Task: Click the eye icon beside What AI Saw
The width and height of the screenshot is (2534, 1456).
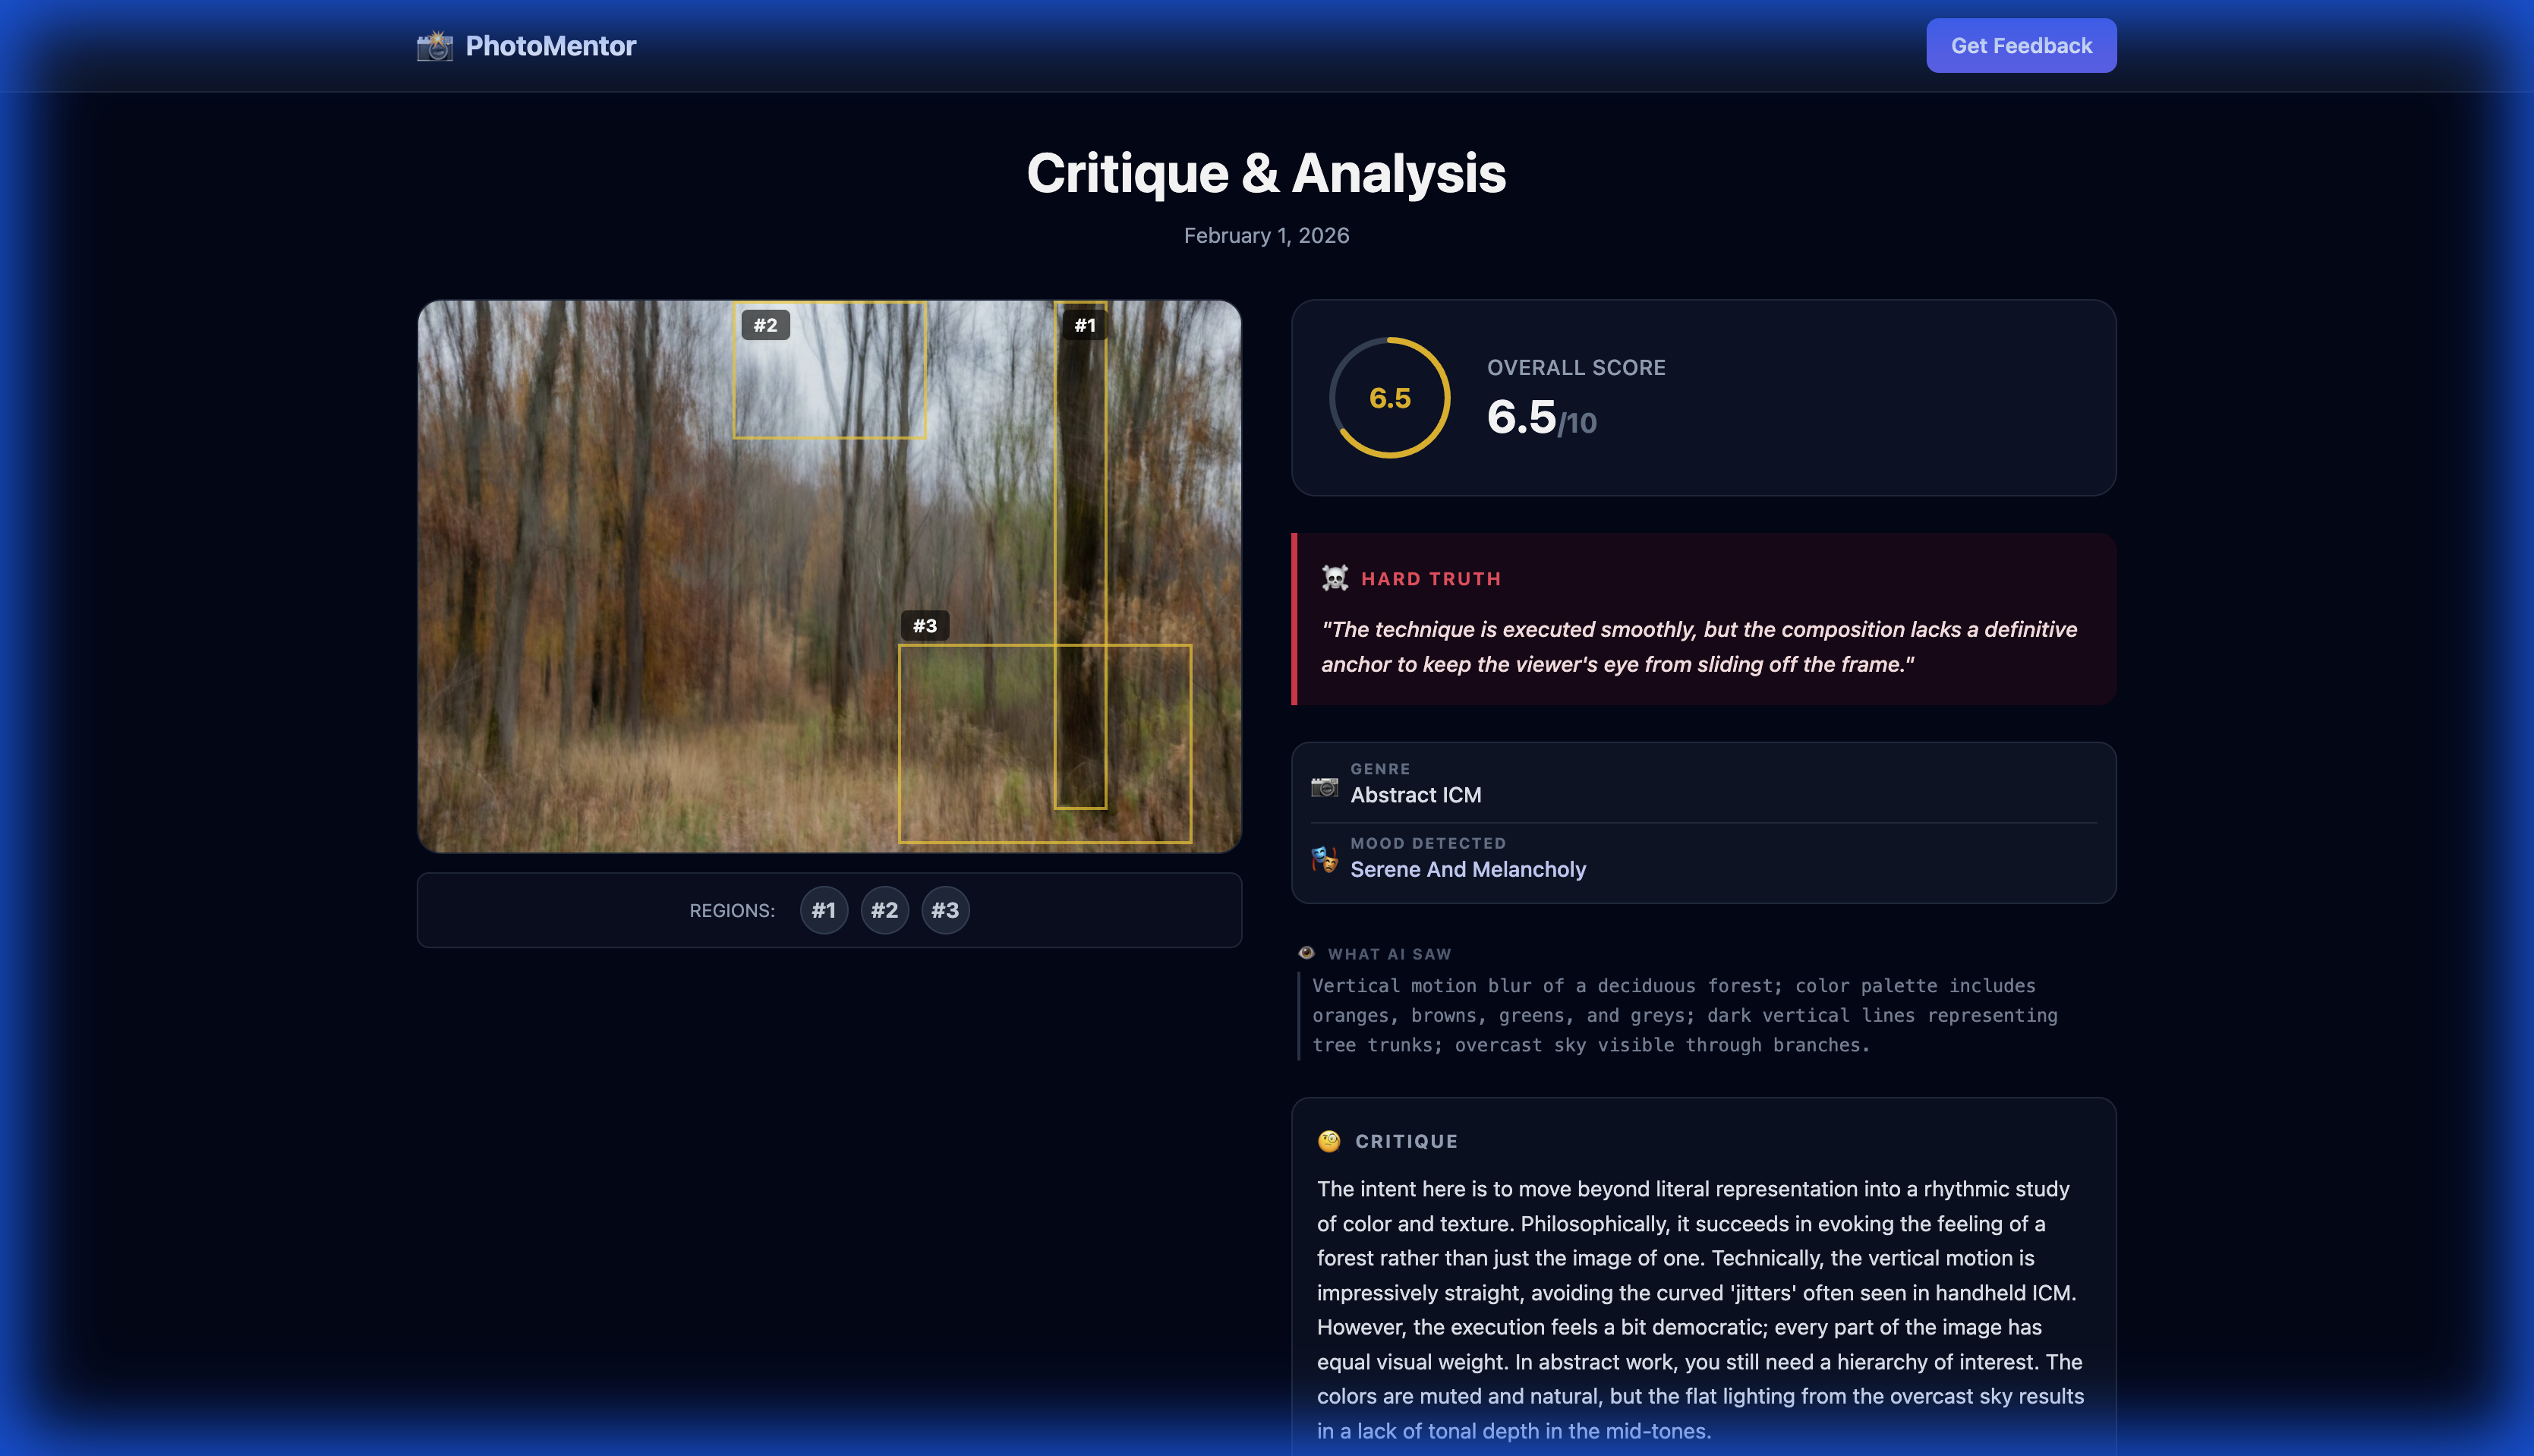Action: pyautogui.click(x=1306, y=953)
